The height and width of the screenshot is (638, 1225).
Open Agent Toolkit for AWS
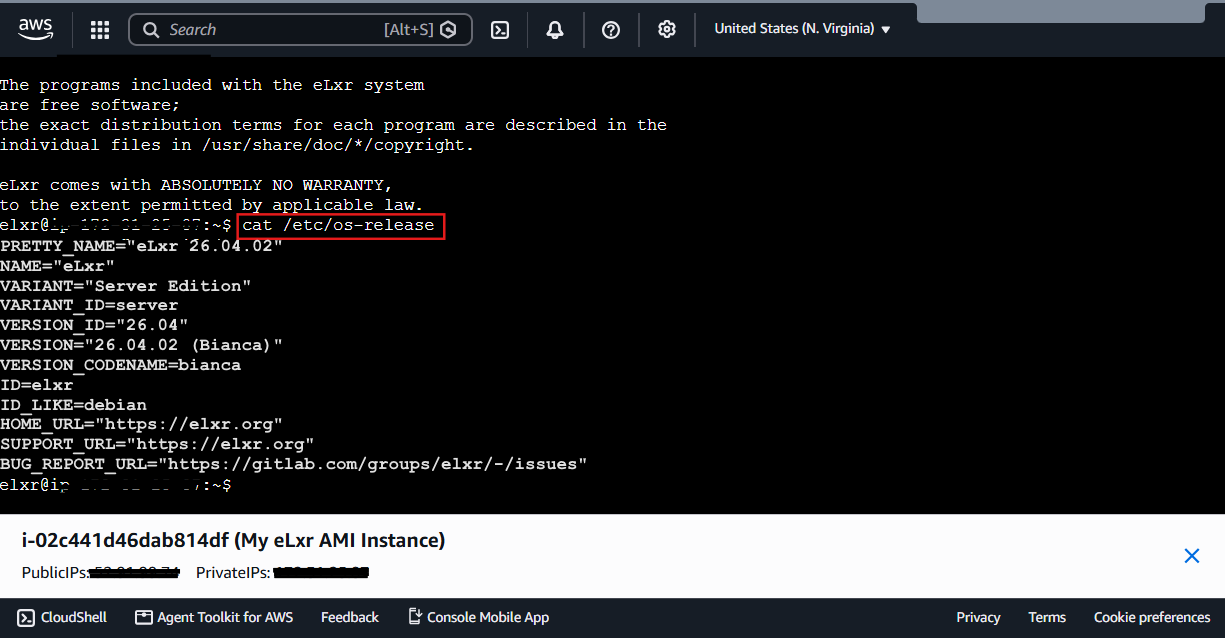coord(214,617)
